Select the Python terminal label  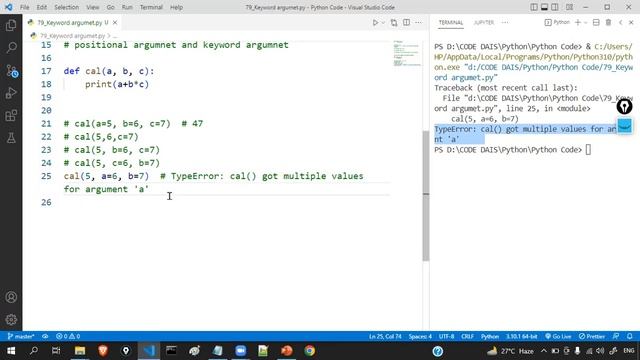point(557,23)
